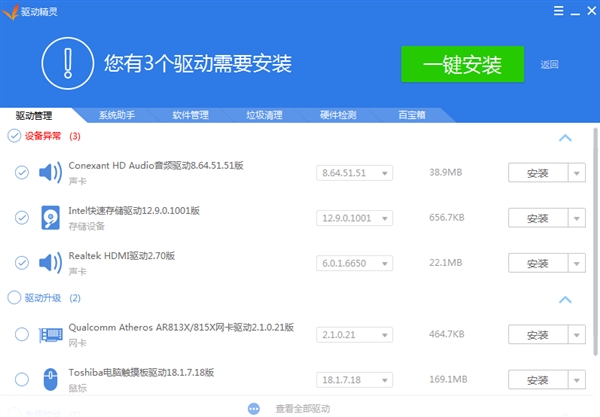Click the 464.7KB size value
This screenshot has width=600, height=417.
coord(447,334)
